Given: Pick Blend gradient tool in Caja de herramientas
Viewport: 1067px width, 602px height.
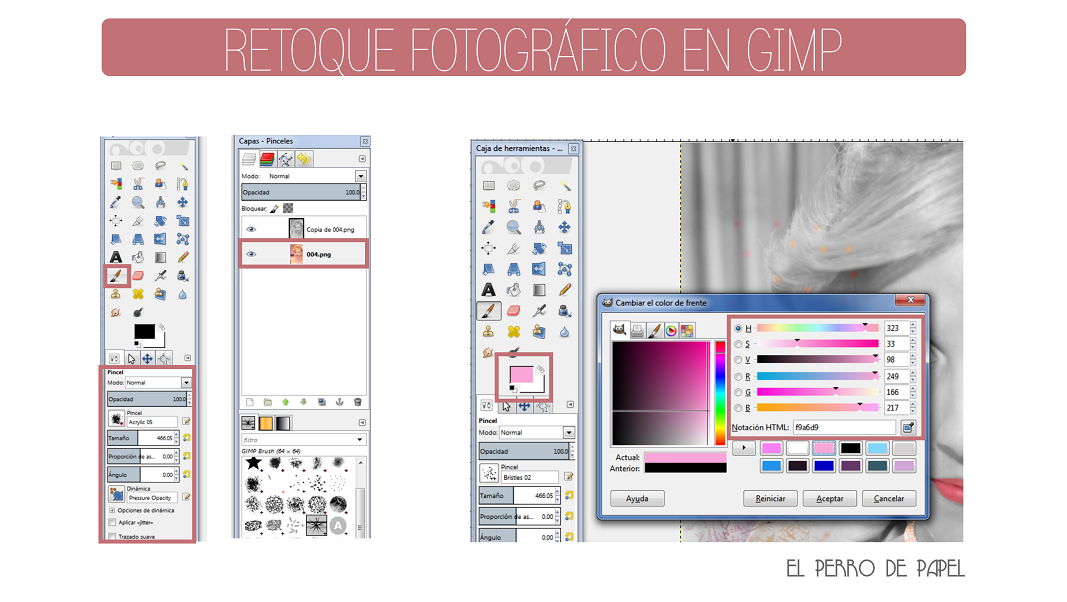Looking at the screenshot, I should point(539,290).
